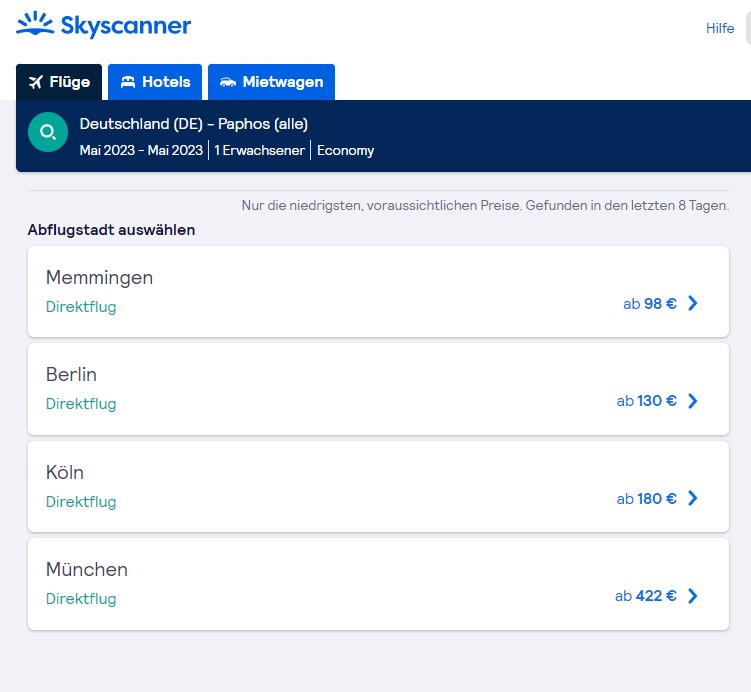Screen dimensions: 751x692
Task: Edit route Deutschland (DE) – Paphos (alle)
Action: [193, 124]
